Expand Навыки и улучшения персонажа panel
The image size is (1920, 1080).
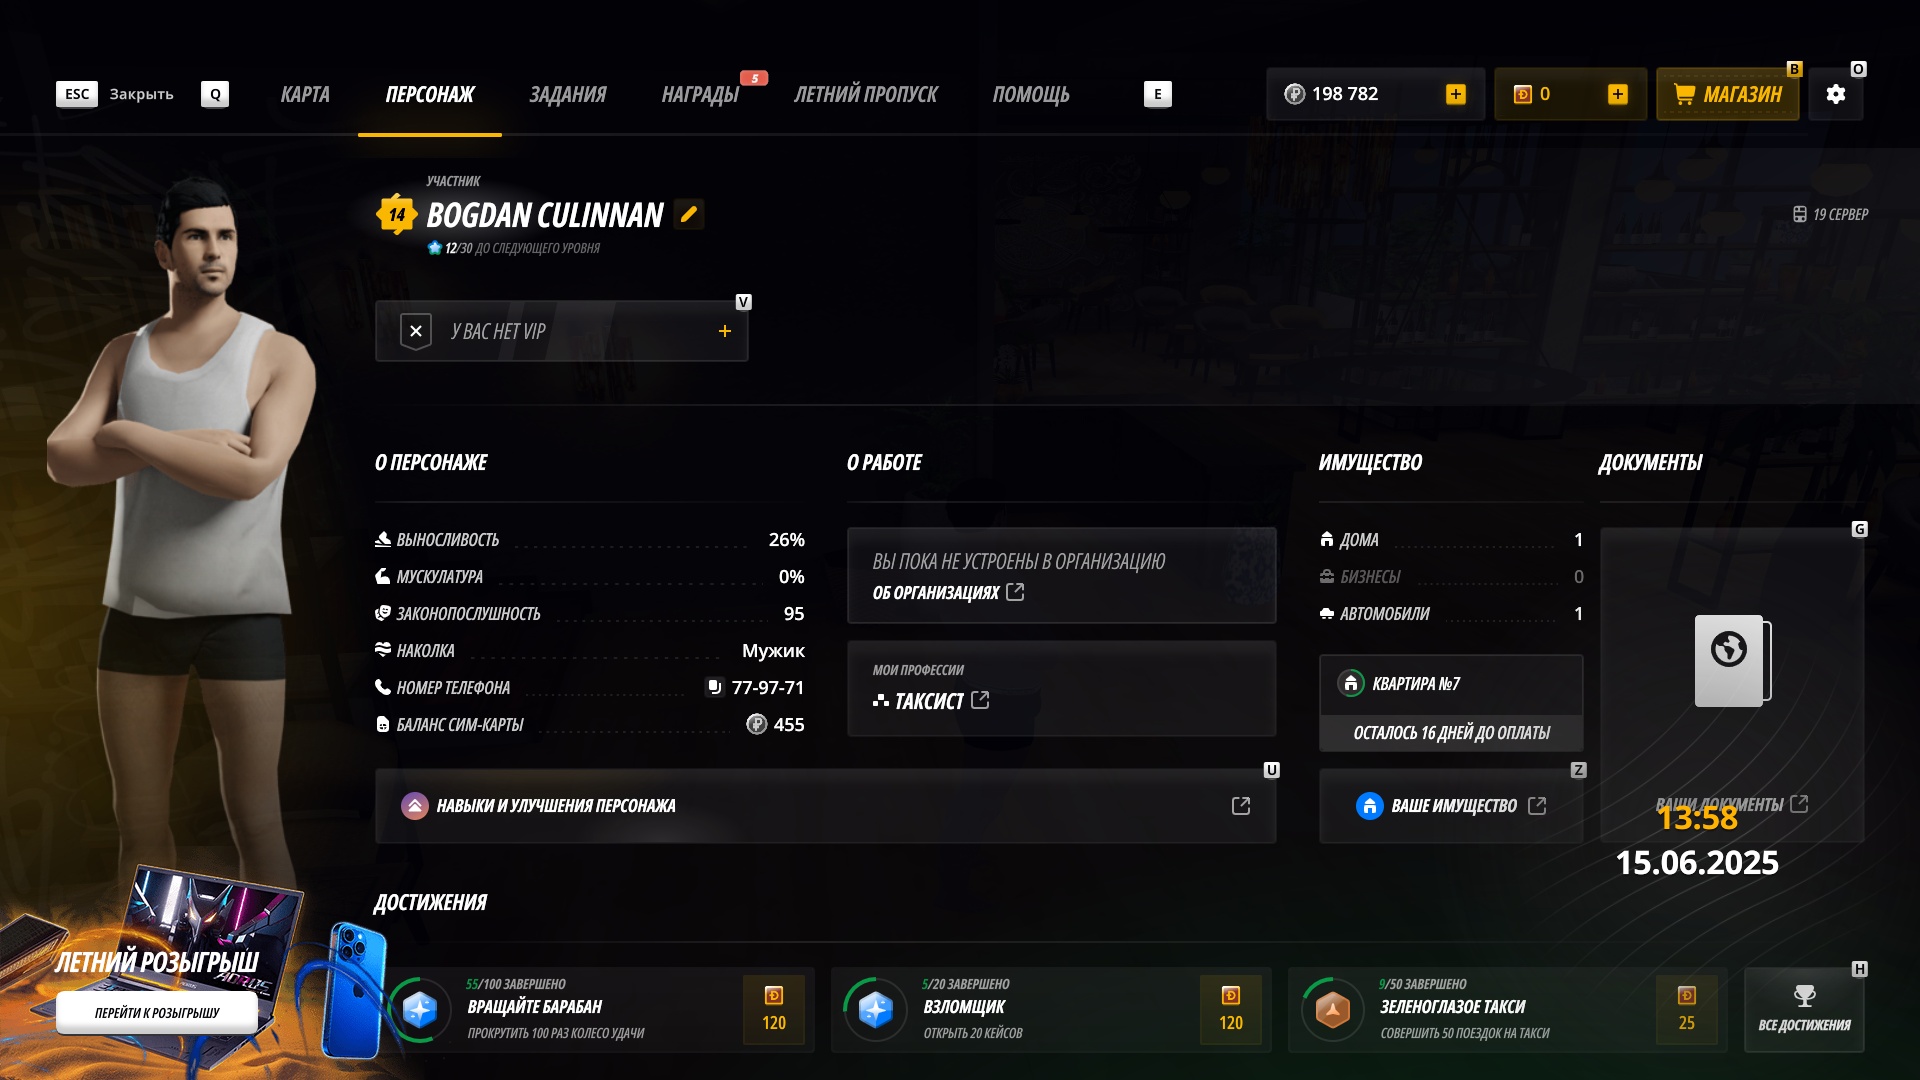coord(825,806)
